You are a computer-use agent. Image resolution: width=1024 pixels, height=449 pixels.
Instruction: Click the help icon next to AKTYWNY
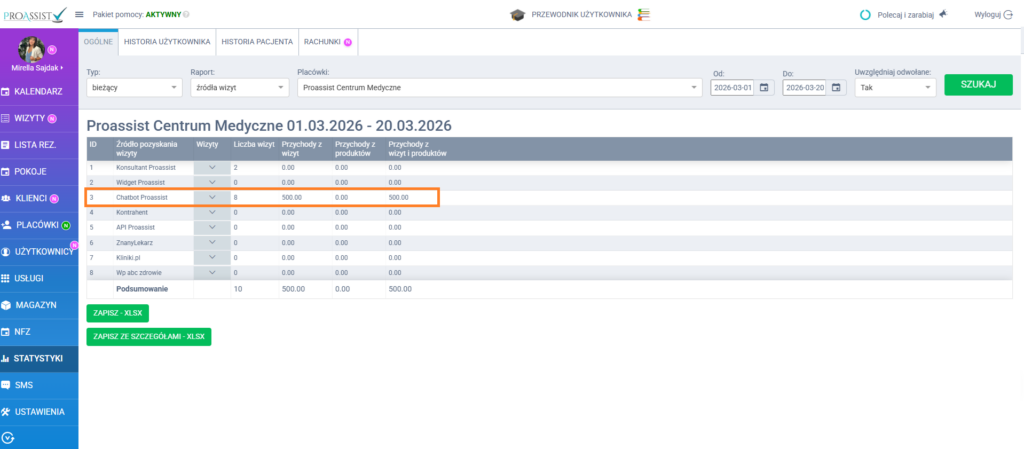[x=187, y=15]
